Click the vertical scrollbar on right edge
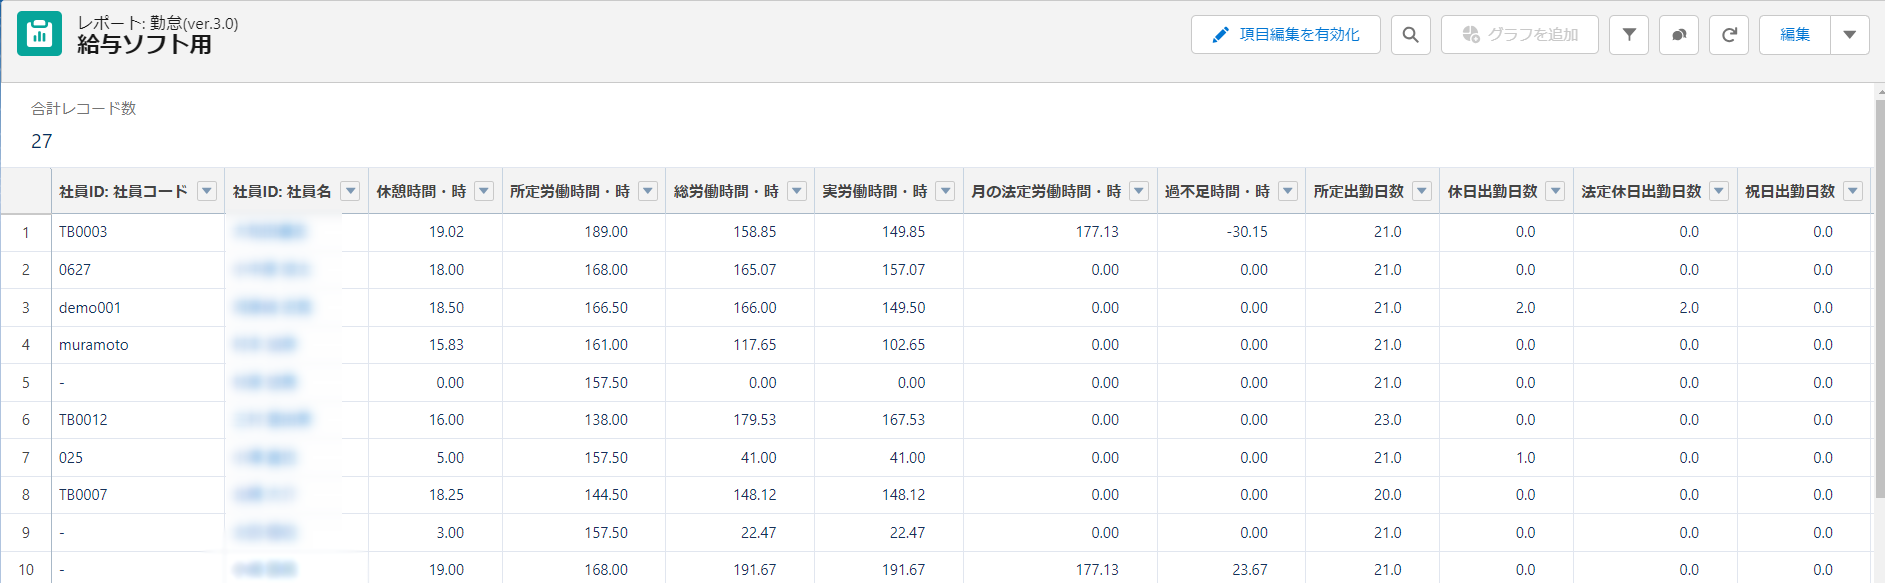The width and height of the screenshot is (1885, 583). (x=1878, y=300)
